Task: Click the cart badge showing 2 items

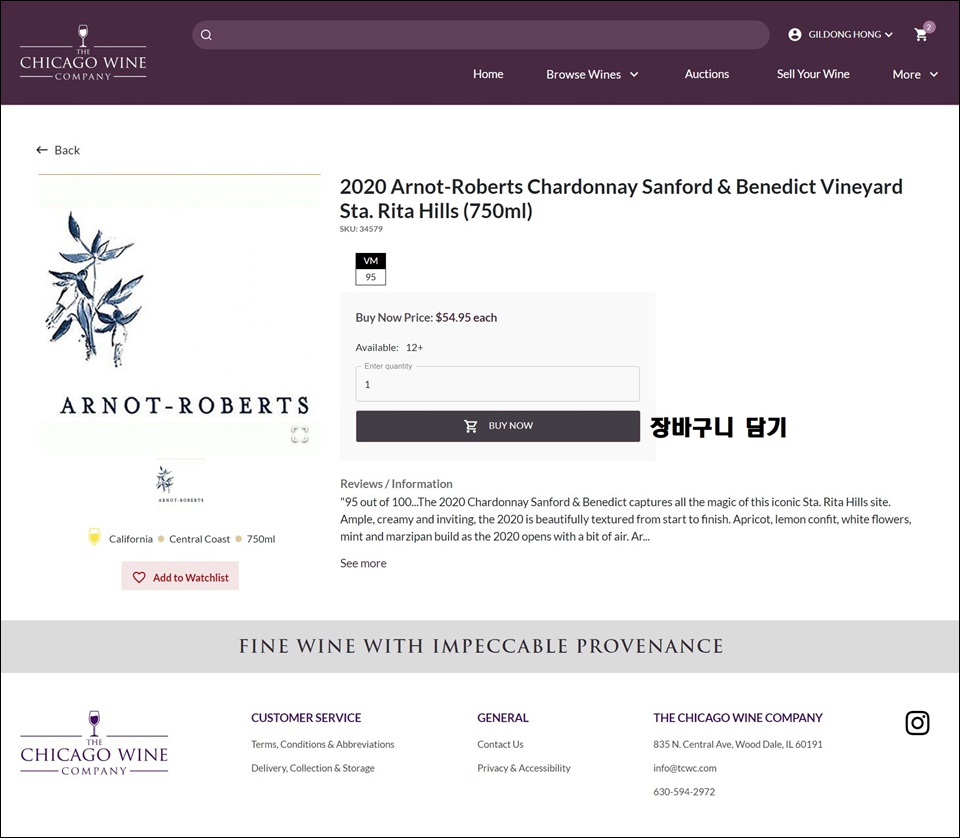Action: (929, 27)
